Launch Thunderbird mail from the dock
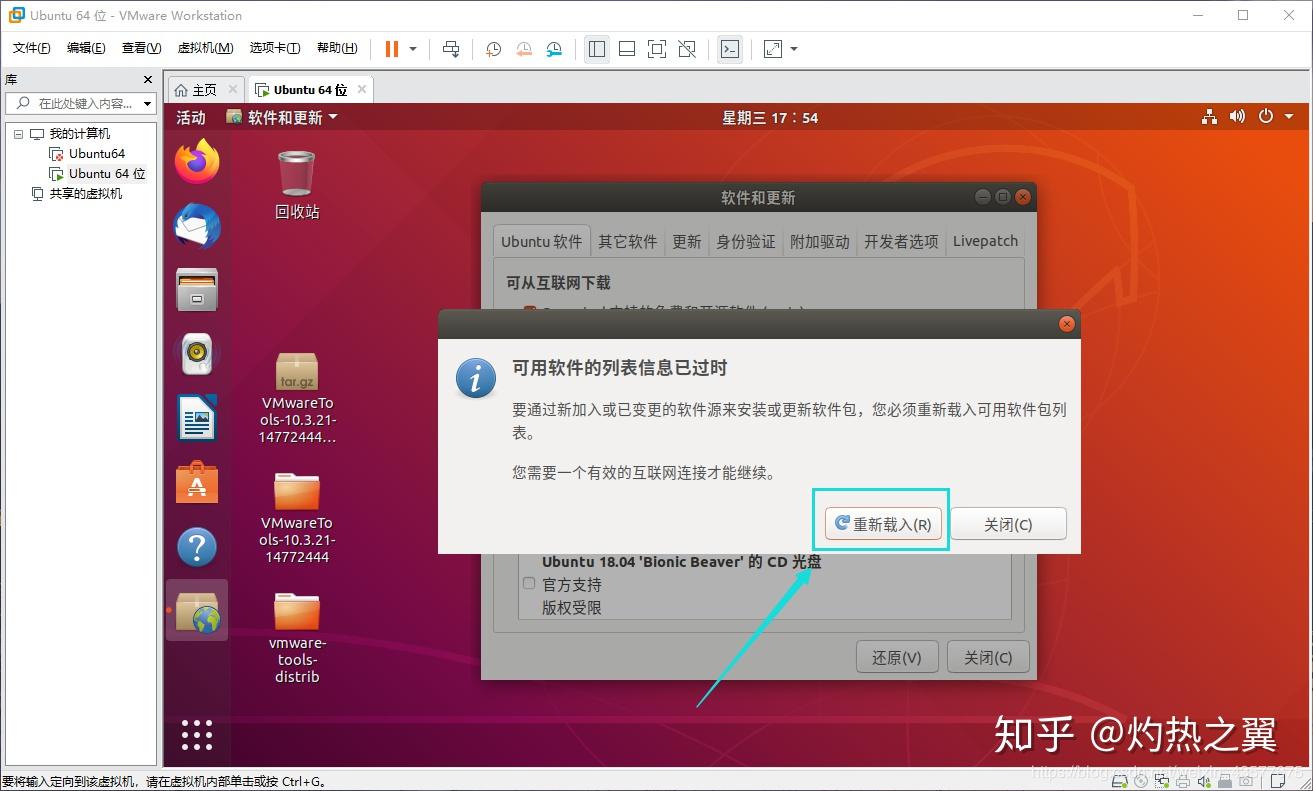Image resolution: width=1313 pixels, height=791 pixels. 197,226
